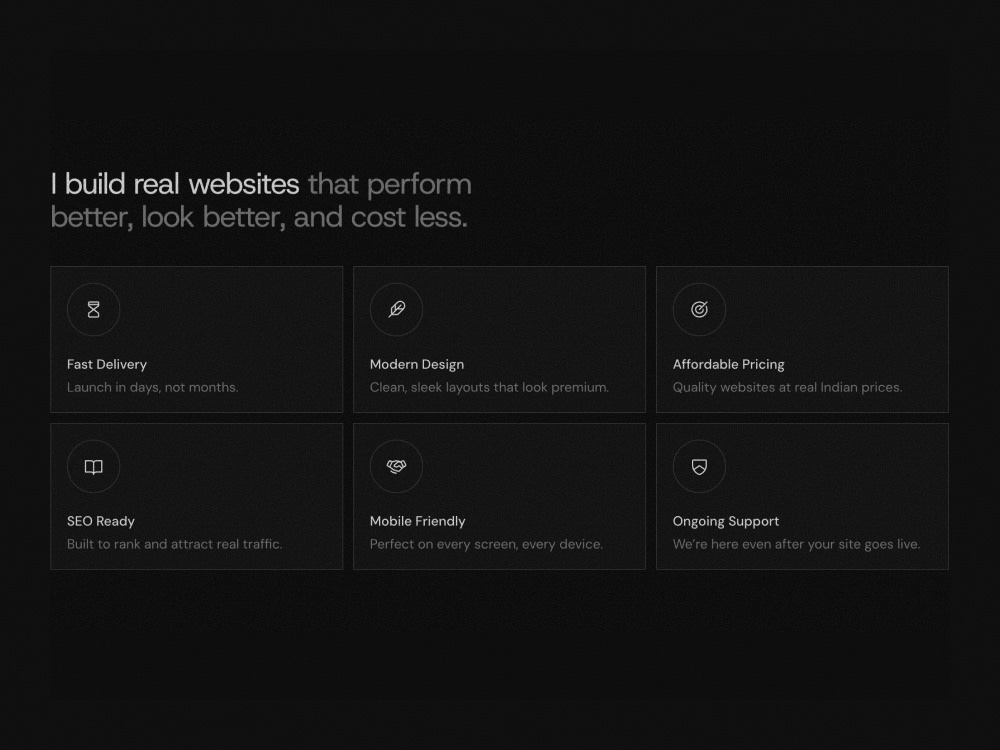Click 'Launch in days, not months.' text
The height and width of the screenshot is (750, 1000).
tap(152, 387)
